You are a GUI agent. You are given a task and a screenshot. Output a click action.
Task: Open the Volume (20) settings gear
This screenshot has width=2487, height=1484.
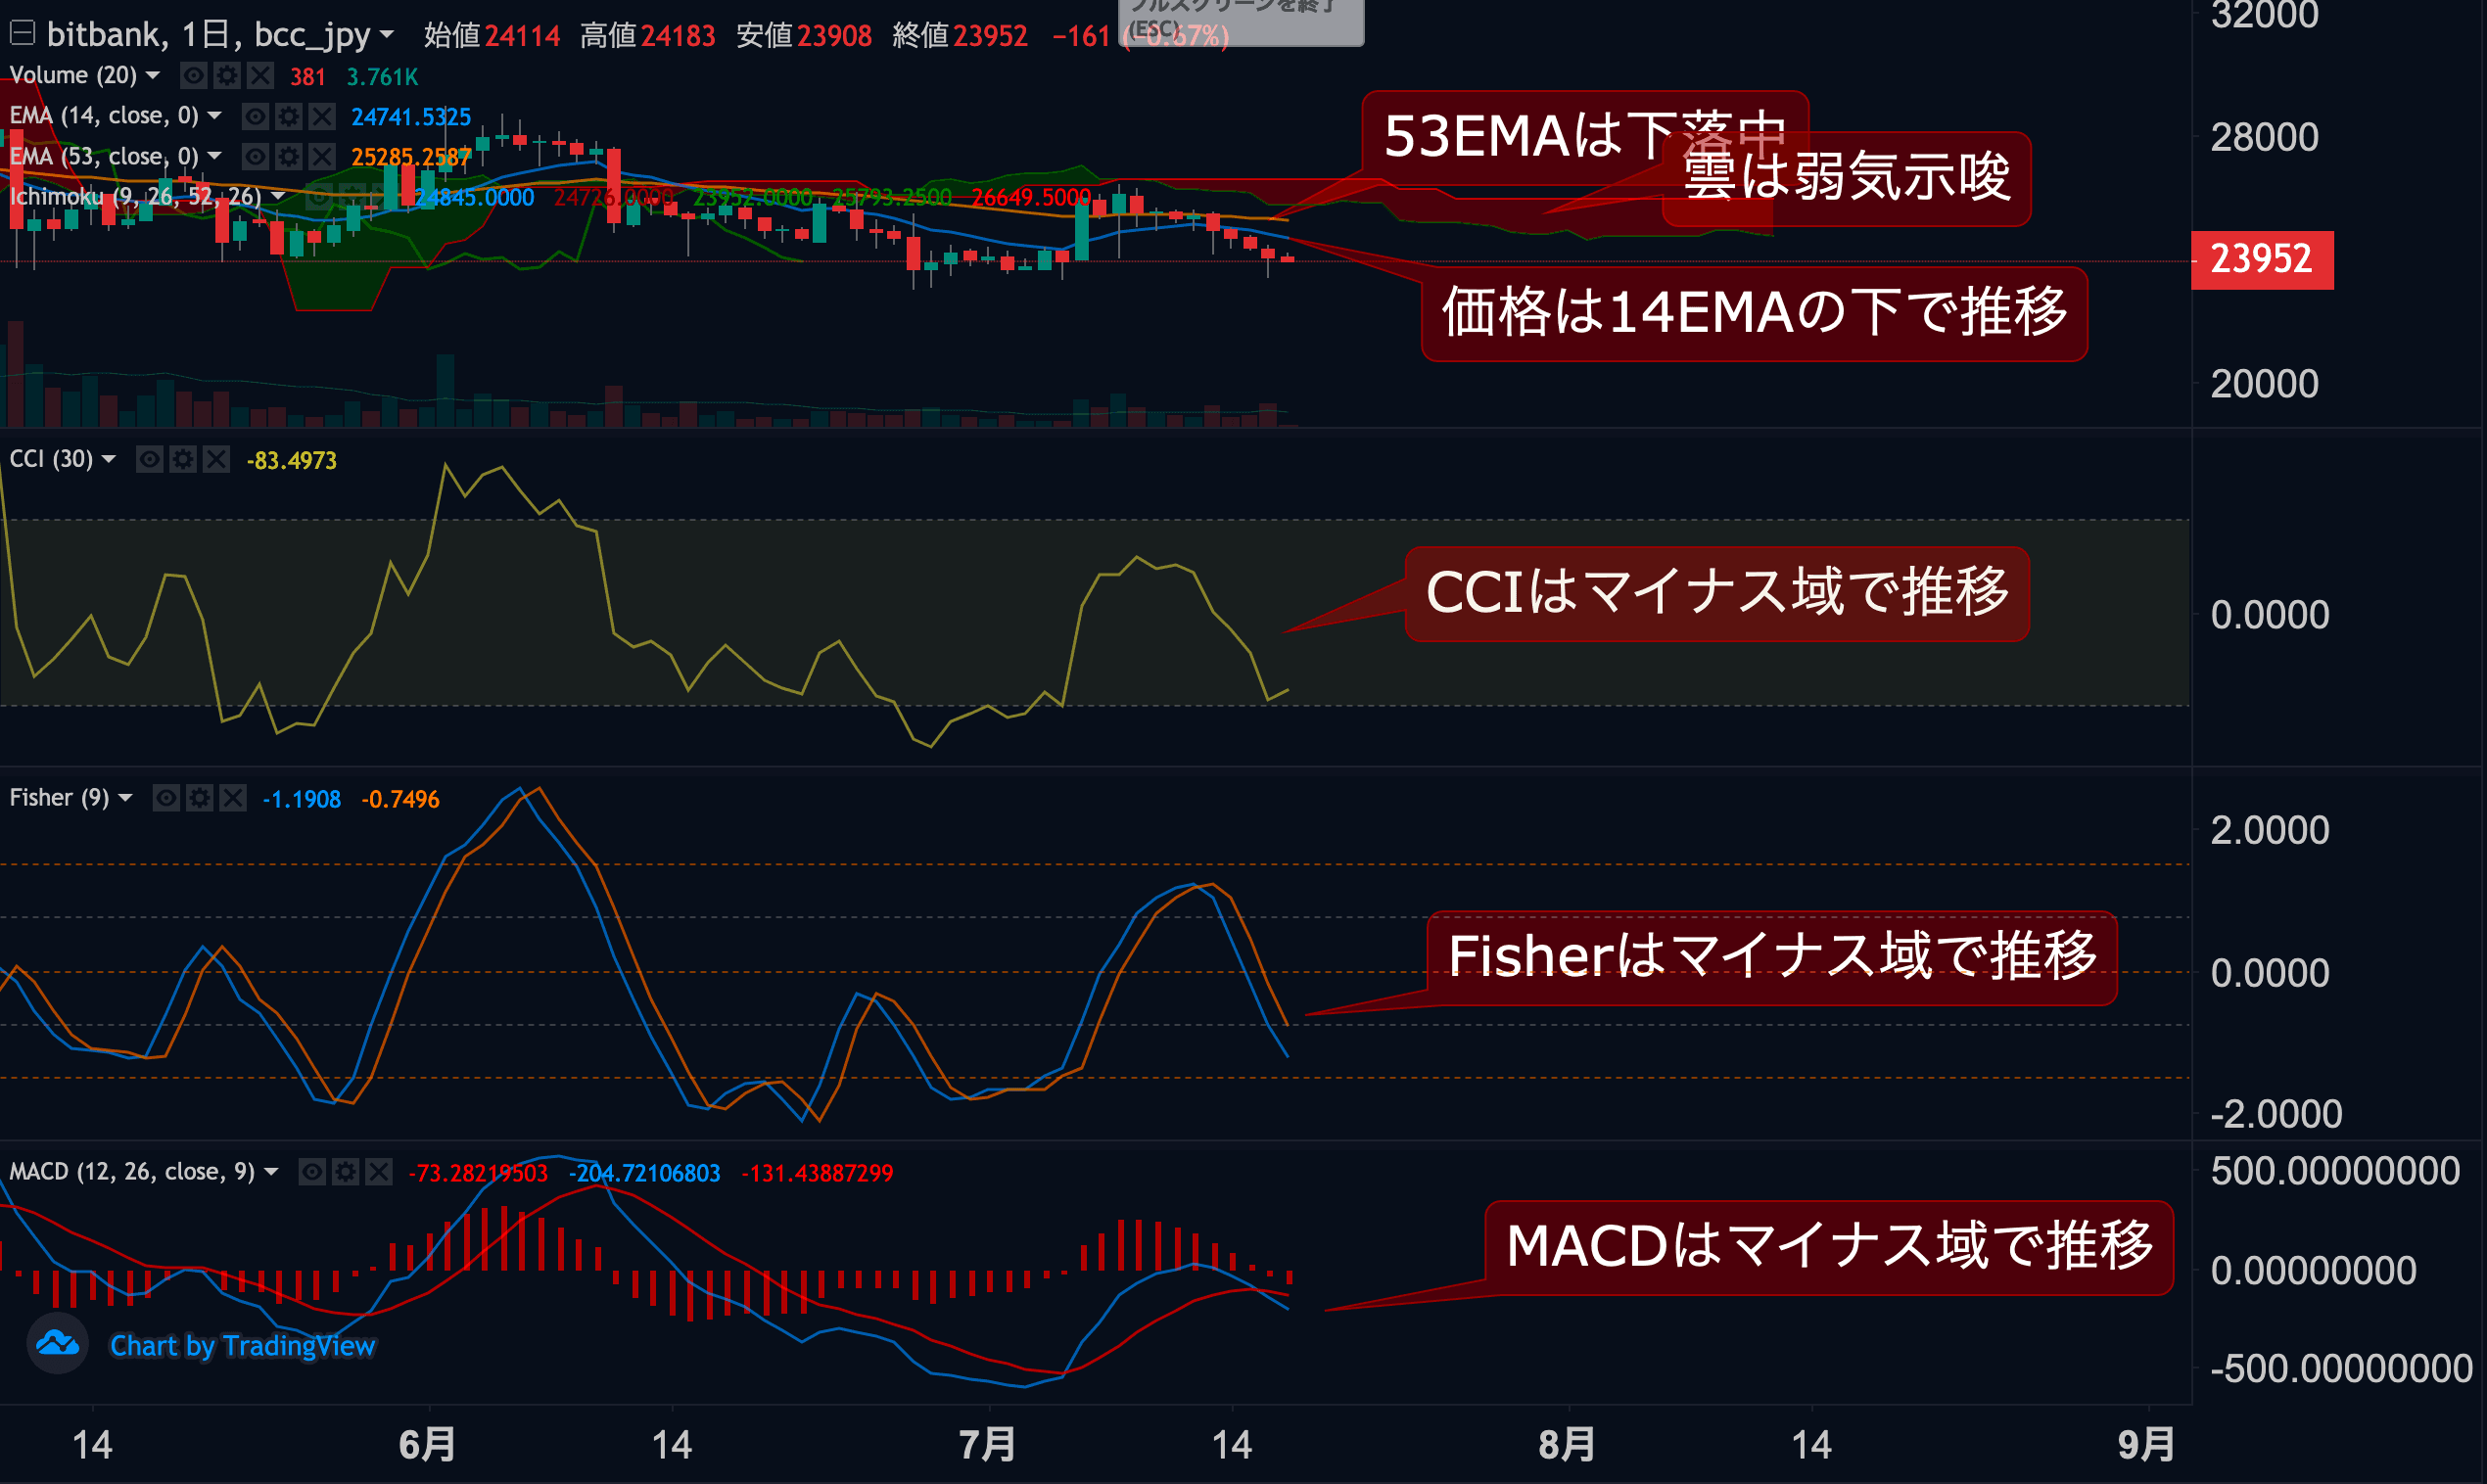coord(227,75)
